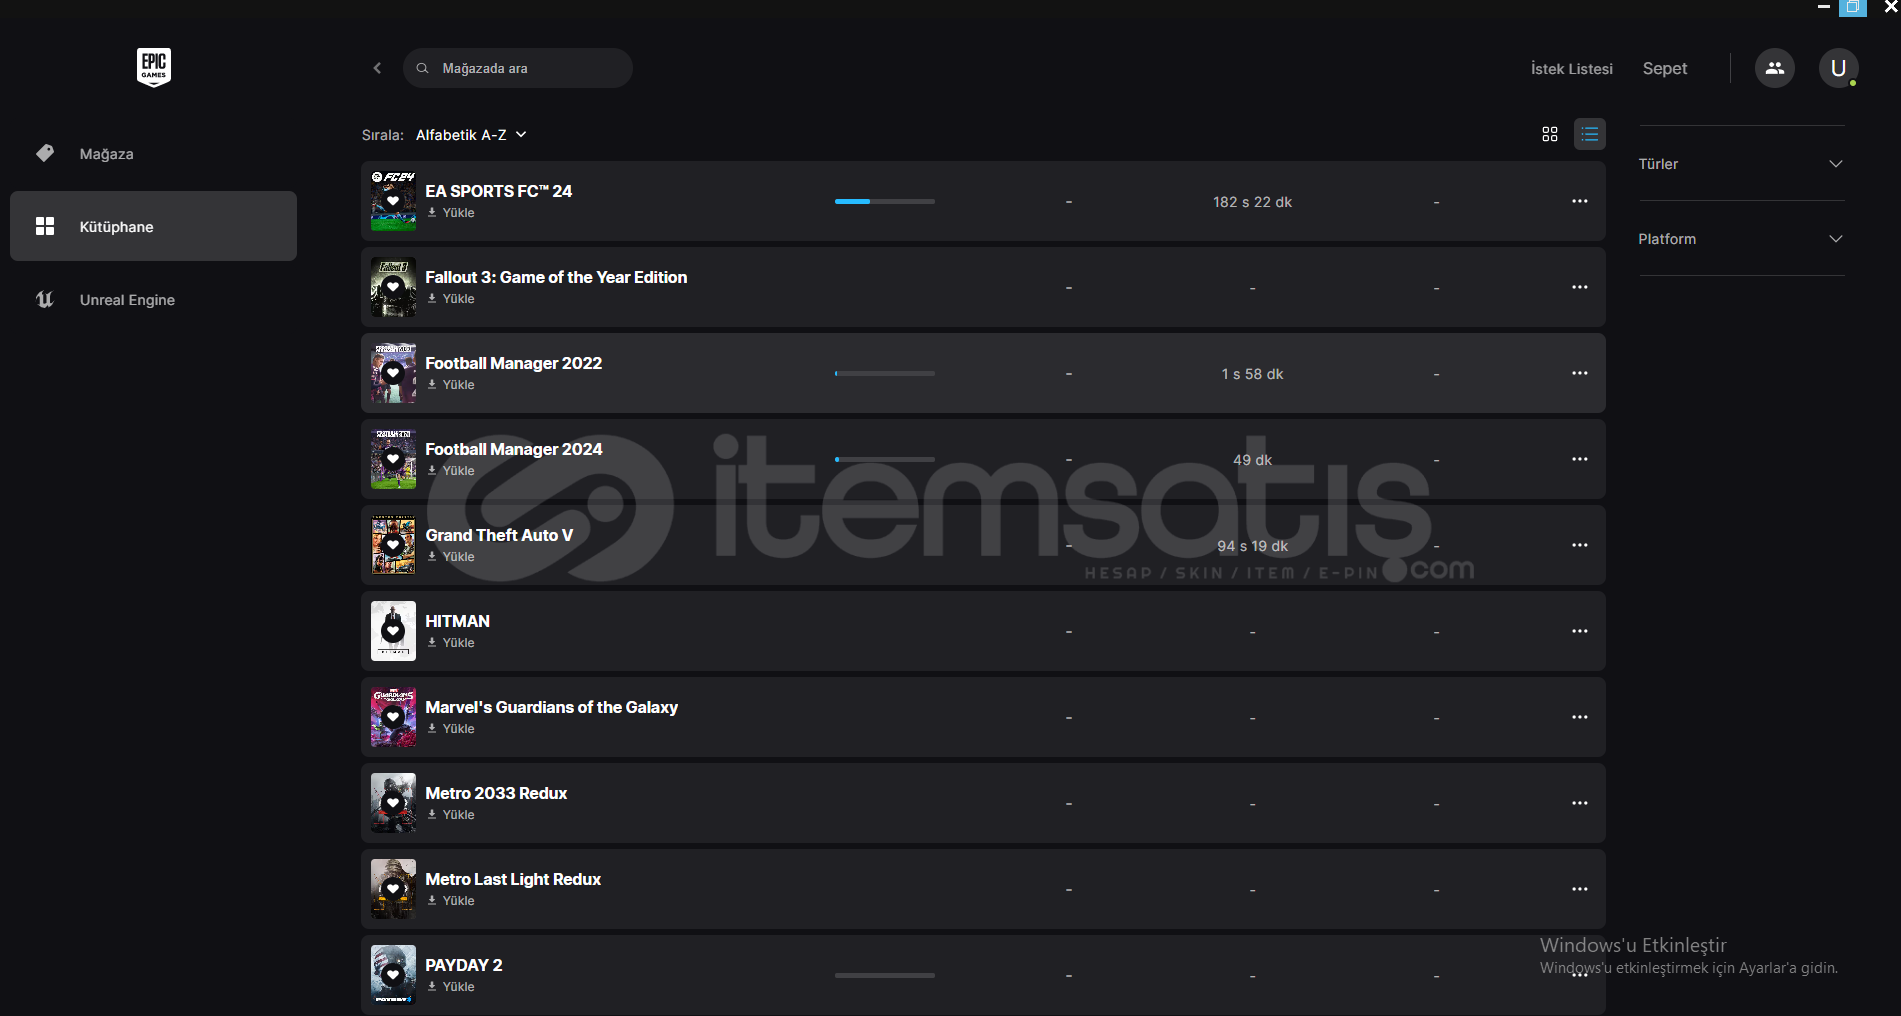Viewport: 1901px width, 1016px height.
Task: Select Marvel's Guardians of the Galaxy cover thumbnail
Action: (x=393, y=717)
